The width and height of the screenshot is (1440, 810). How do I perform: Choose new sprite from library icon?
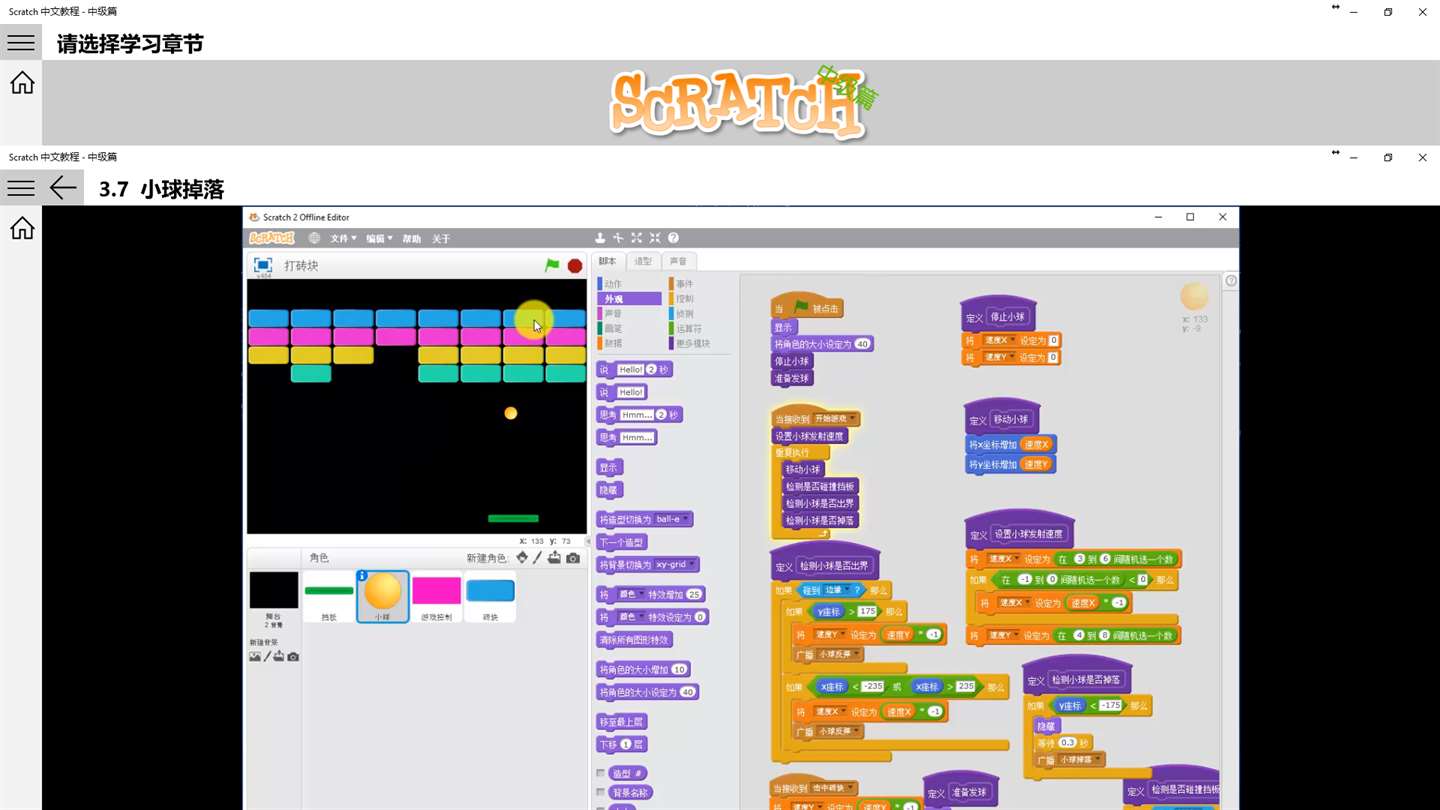(x=522, y=558)
